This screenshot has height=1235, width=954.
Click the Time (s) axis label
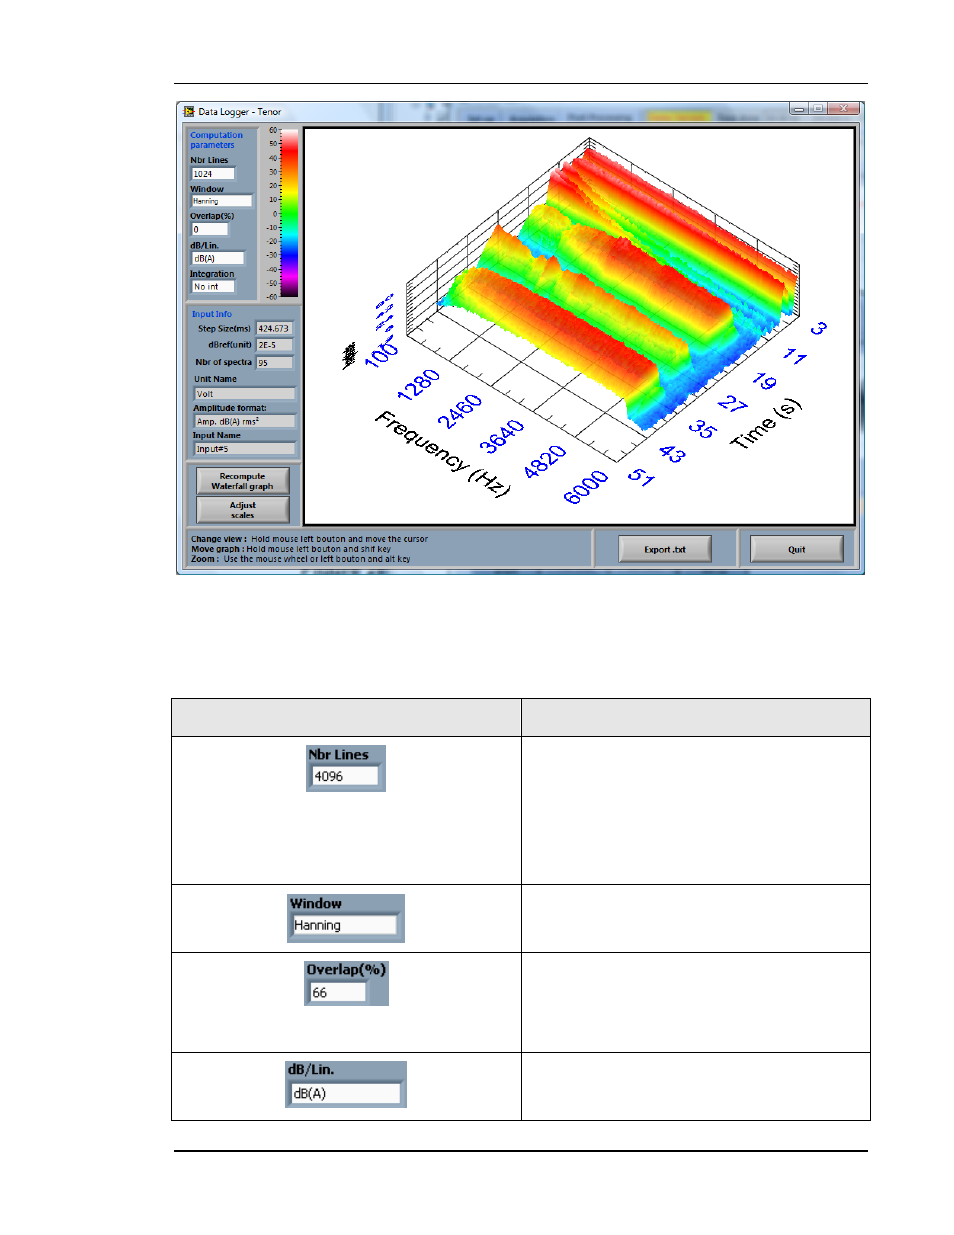point(766,423)
